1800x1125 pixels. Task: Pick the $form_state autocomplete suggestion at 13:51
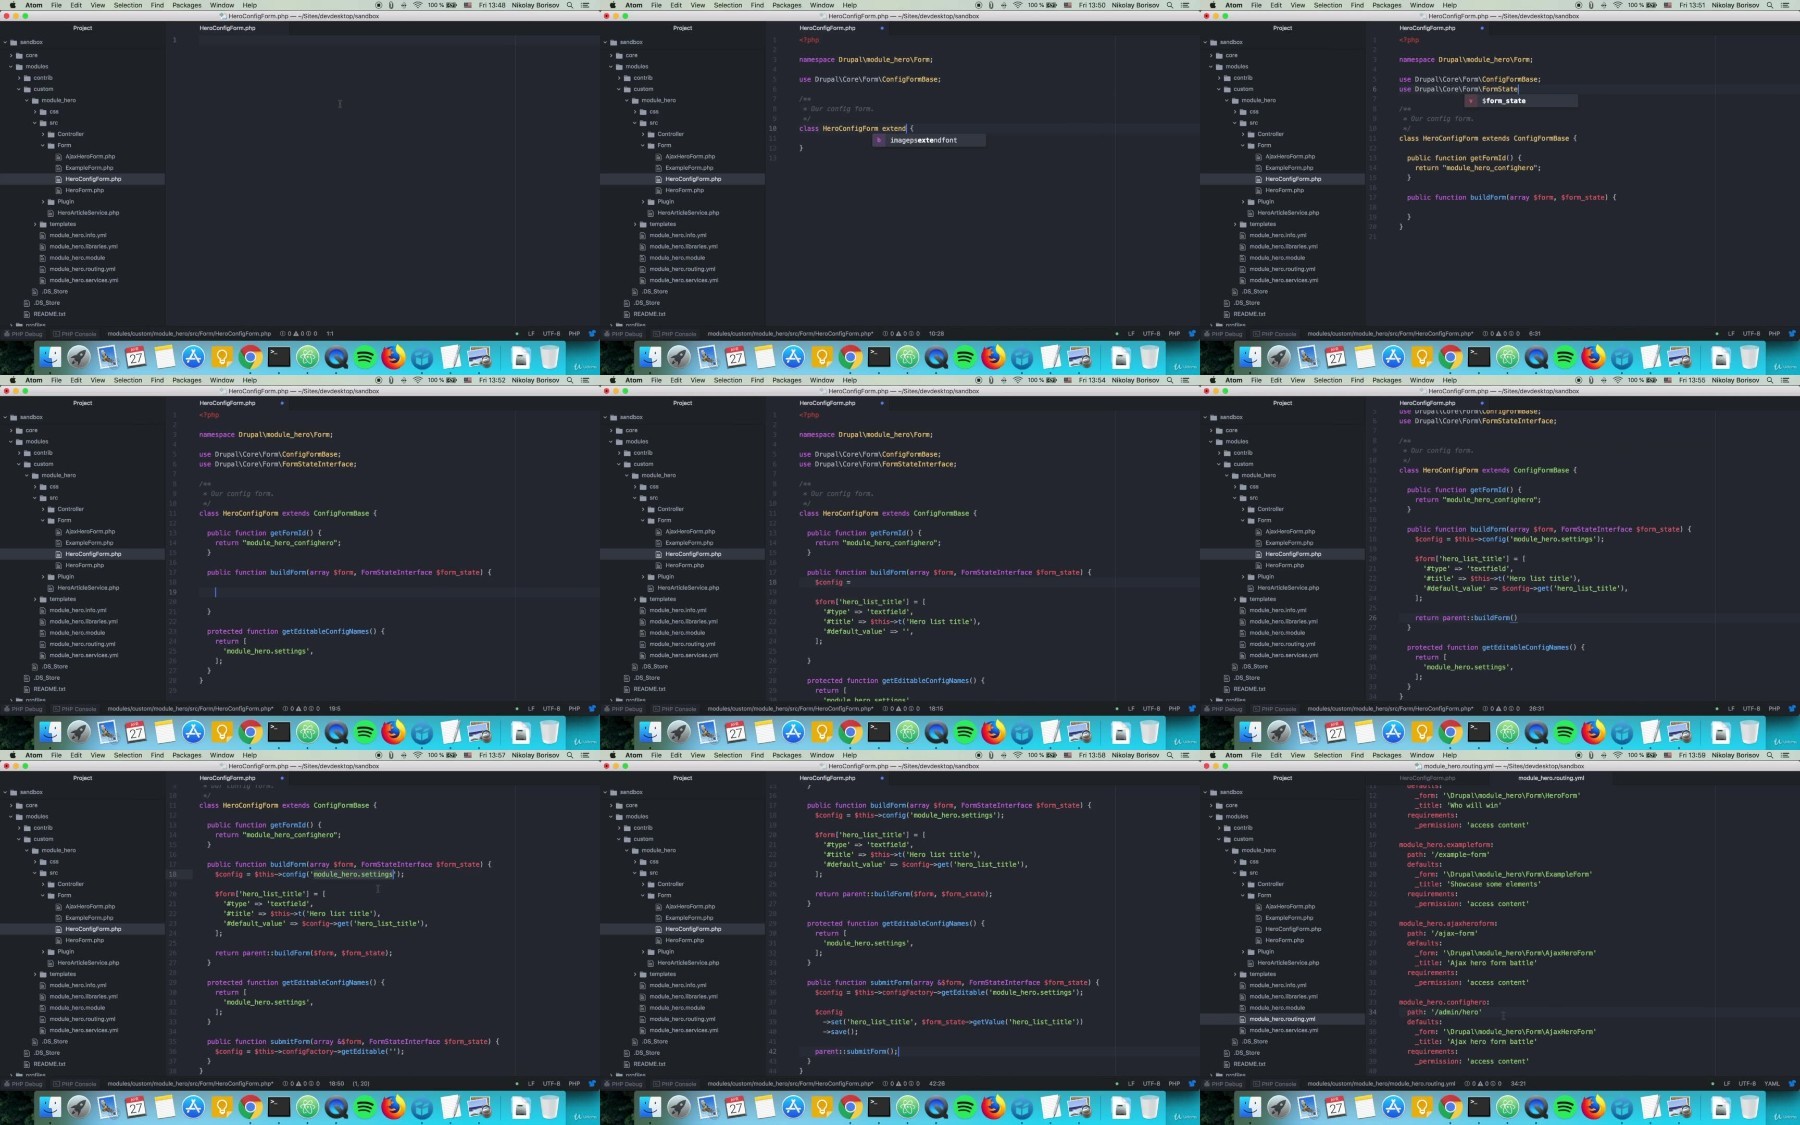click(x=1521, y=101)
